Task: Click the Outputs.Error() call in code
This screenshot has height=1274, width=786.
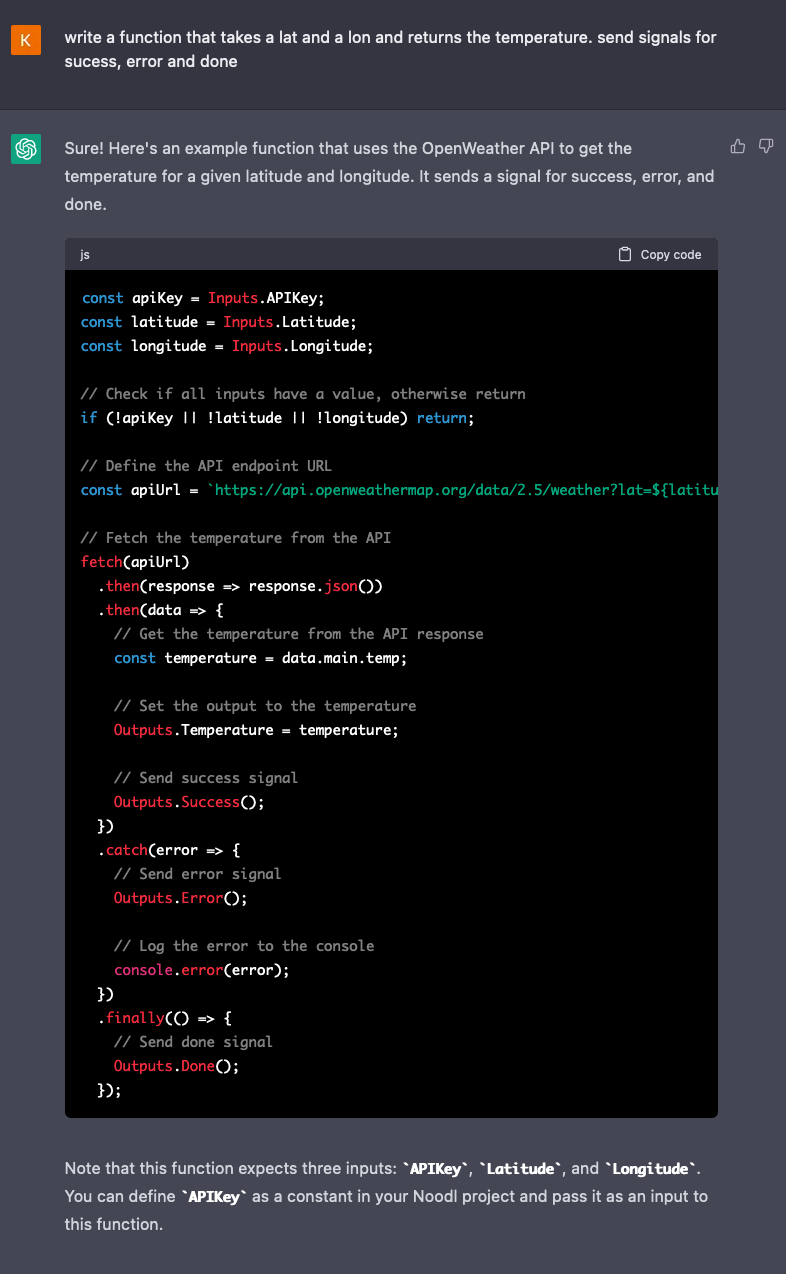Action: (x=180, y=898)
